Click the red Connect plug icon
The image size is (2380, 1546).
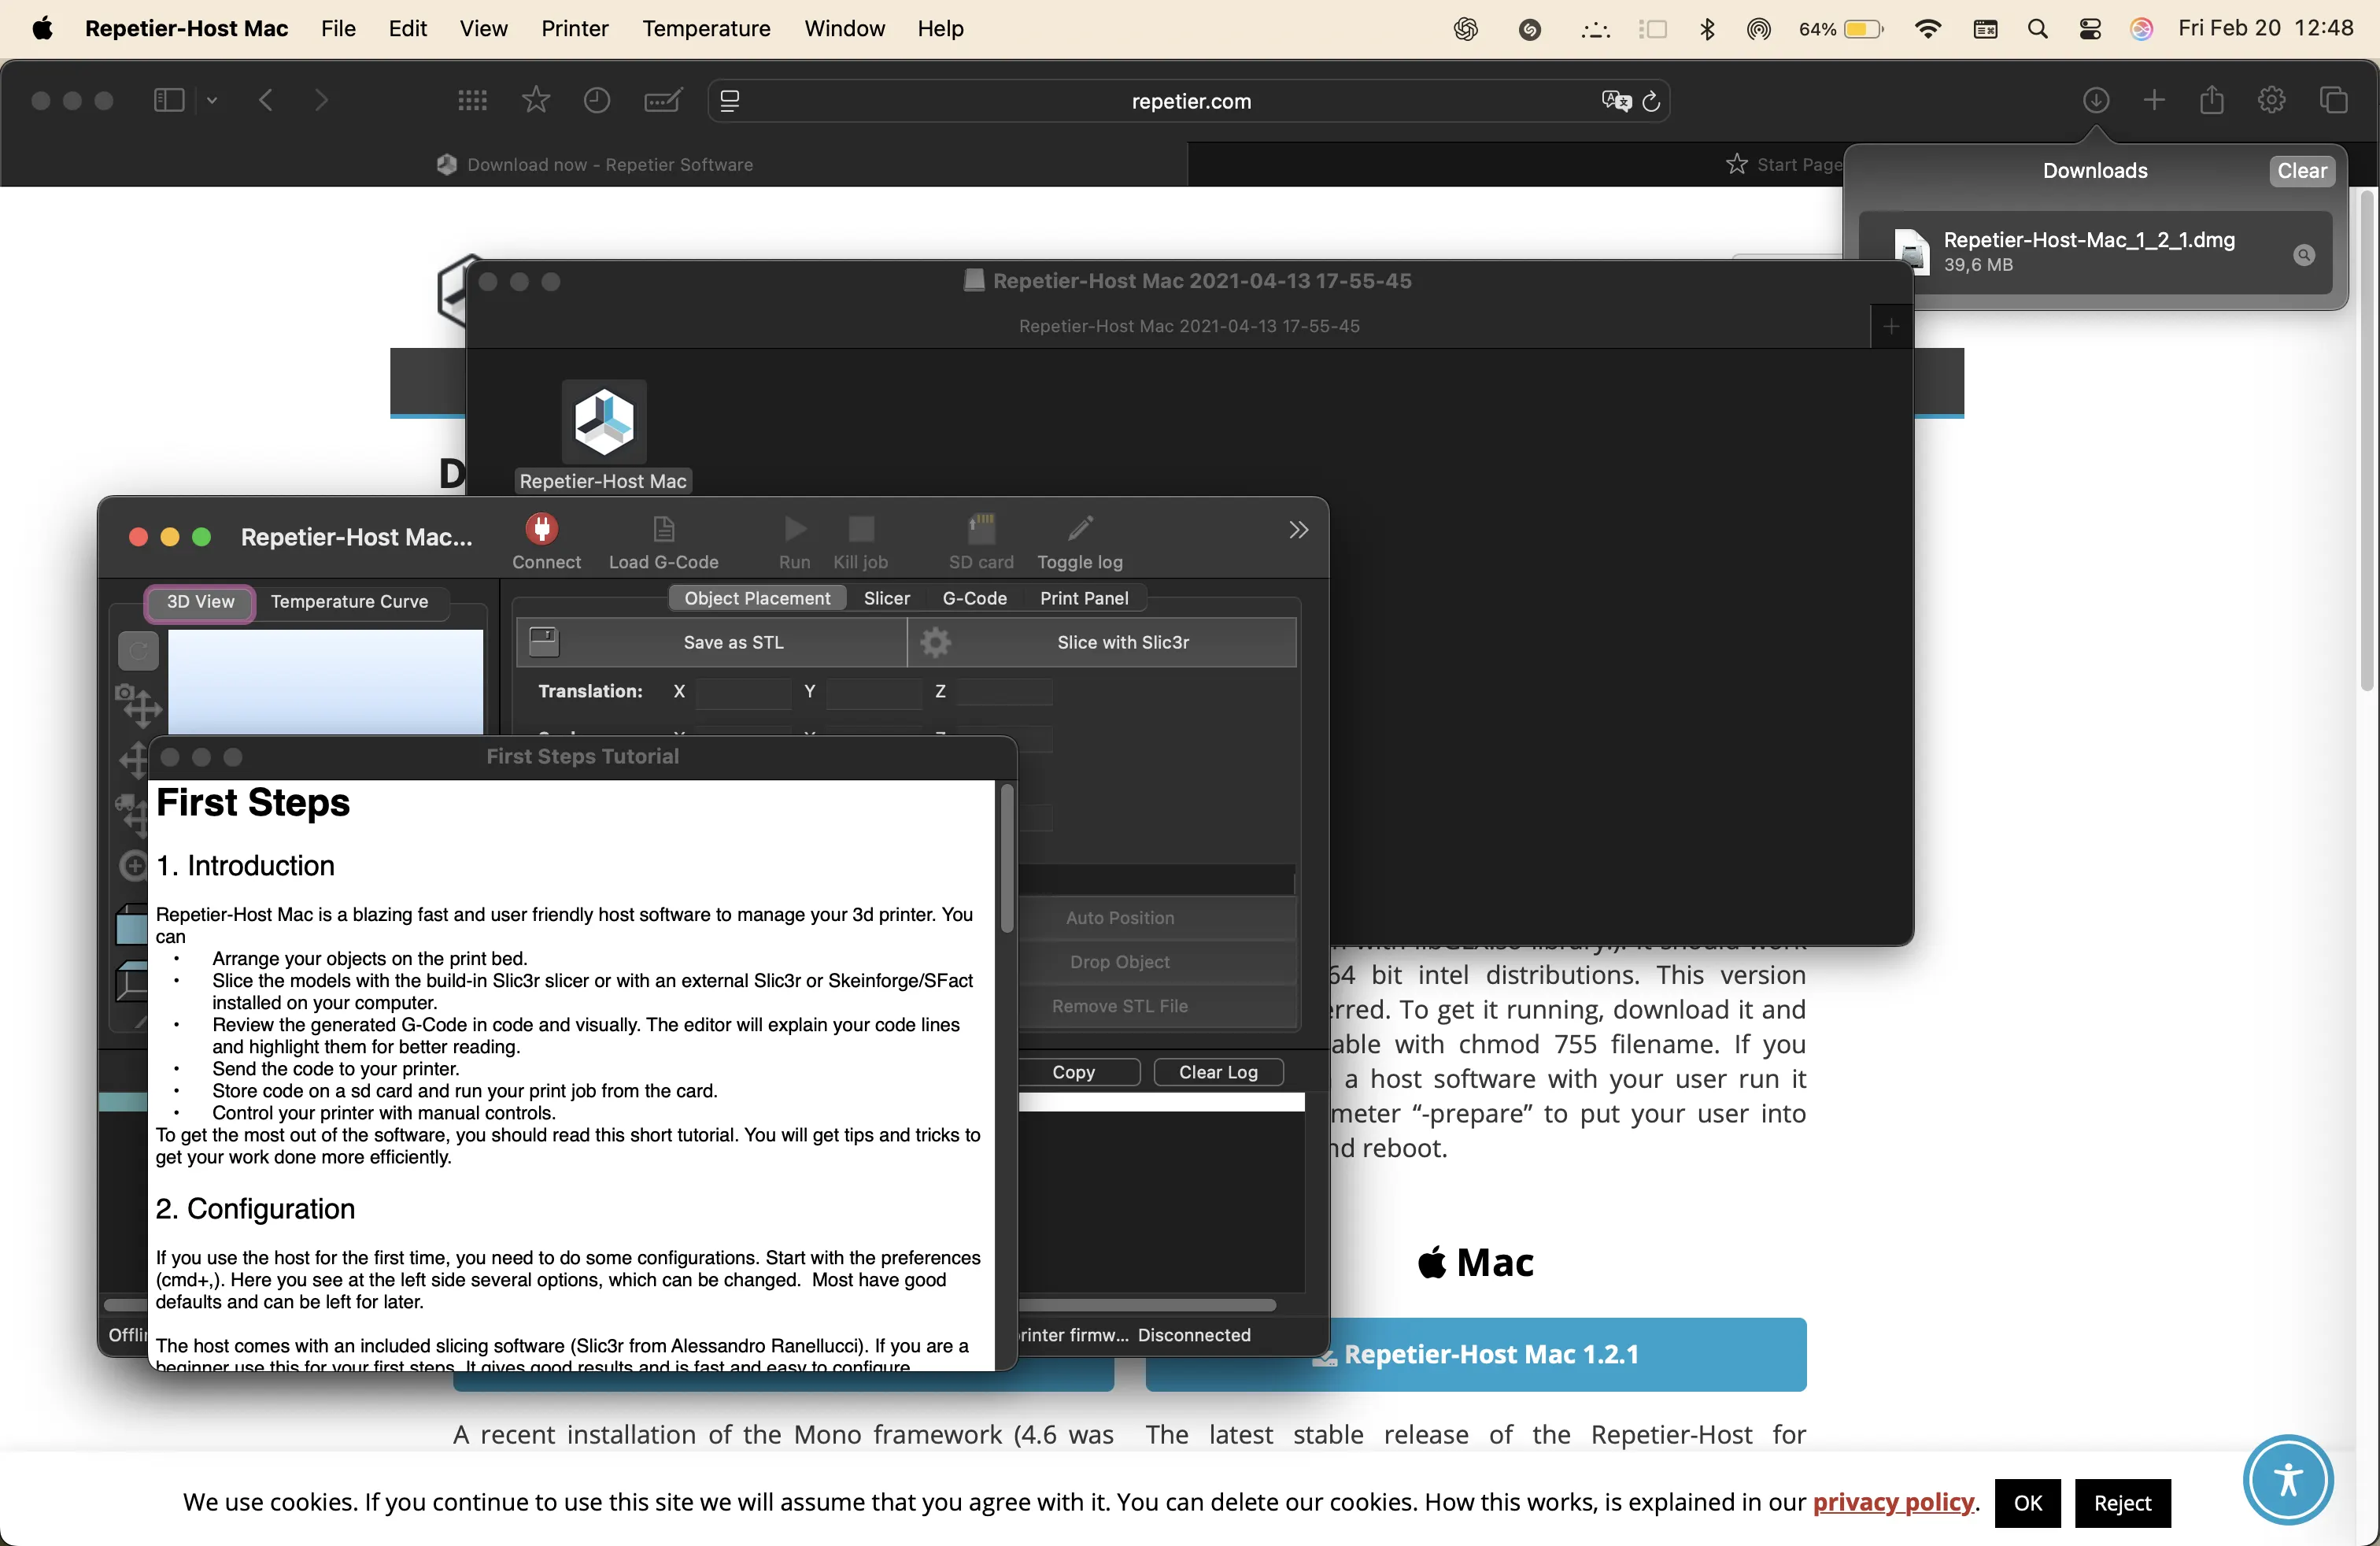coord(542,528)
